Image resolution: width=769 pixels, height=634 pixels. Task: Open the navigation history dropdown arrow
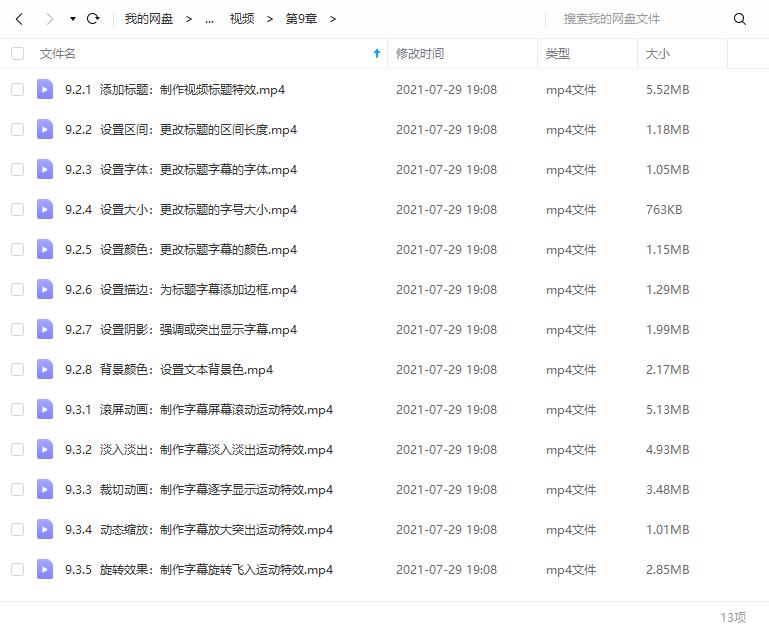[x=73, y=19]
